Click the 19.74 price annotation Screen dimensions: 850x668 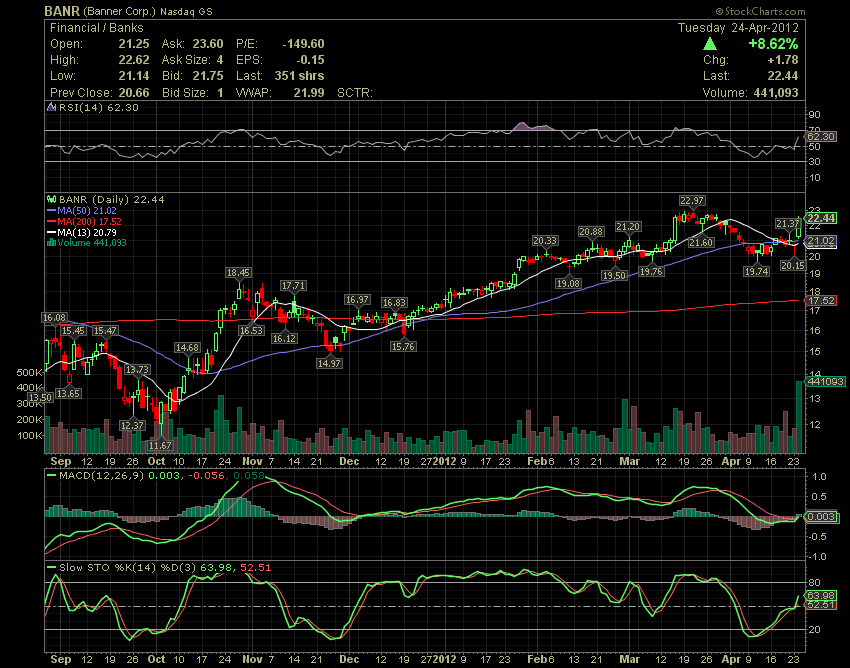click(756, 271)
